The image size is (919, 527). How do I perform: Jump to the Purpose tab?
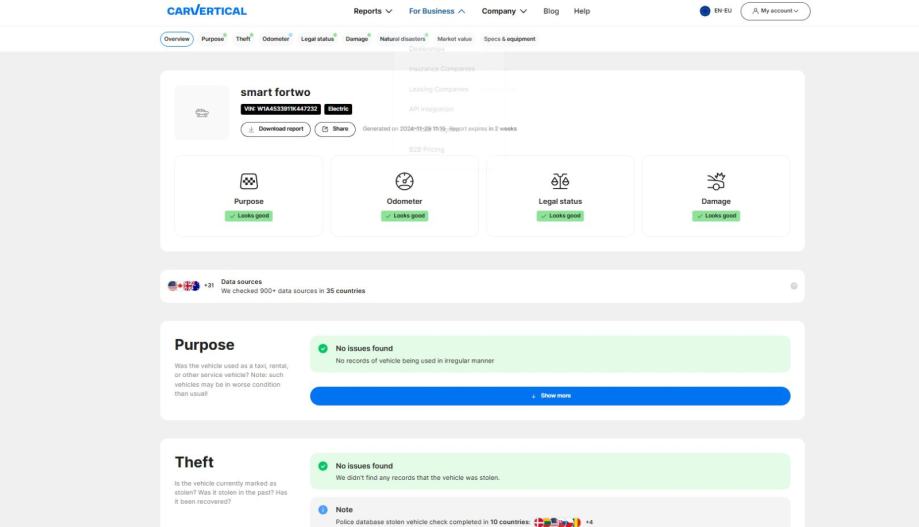[213, 39]
